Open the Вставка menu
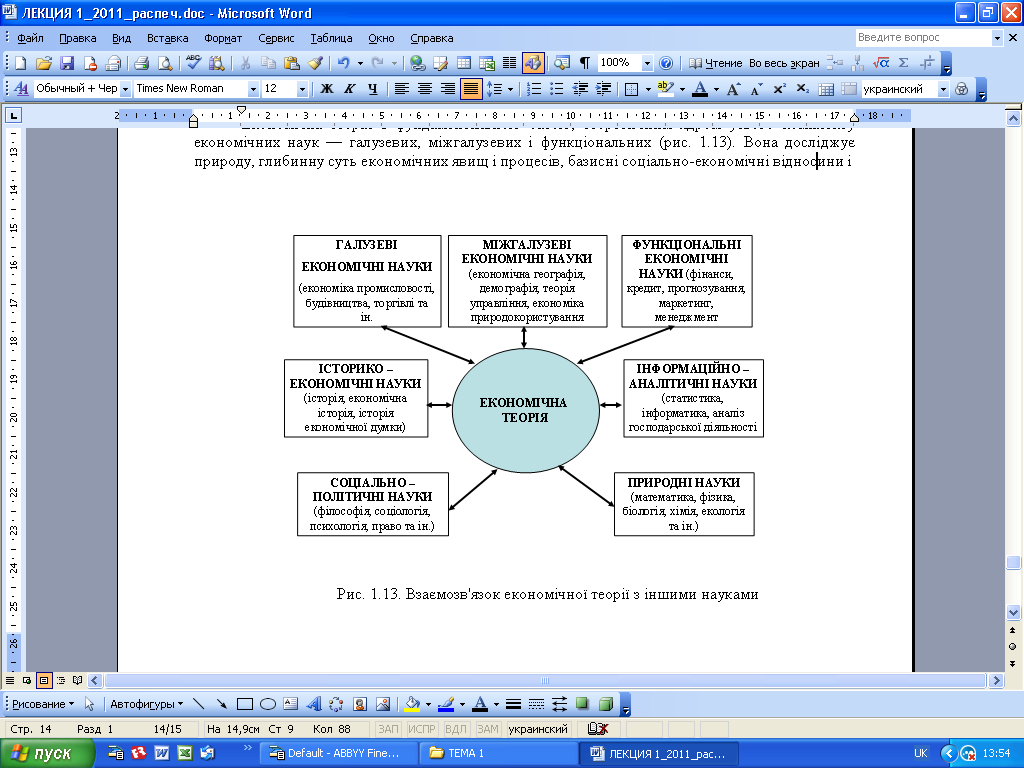Viewport: 1024px width, 768px height. click(x=167, y=38)
